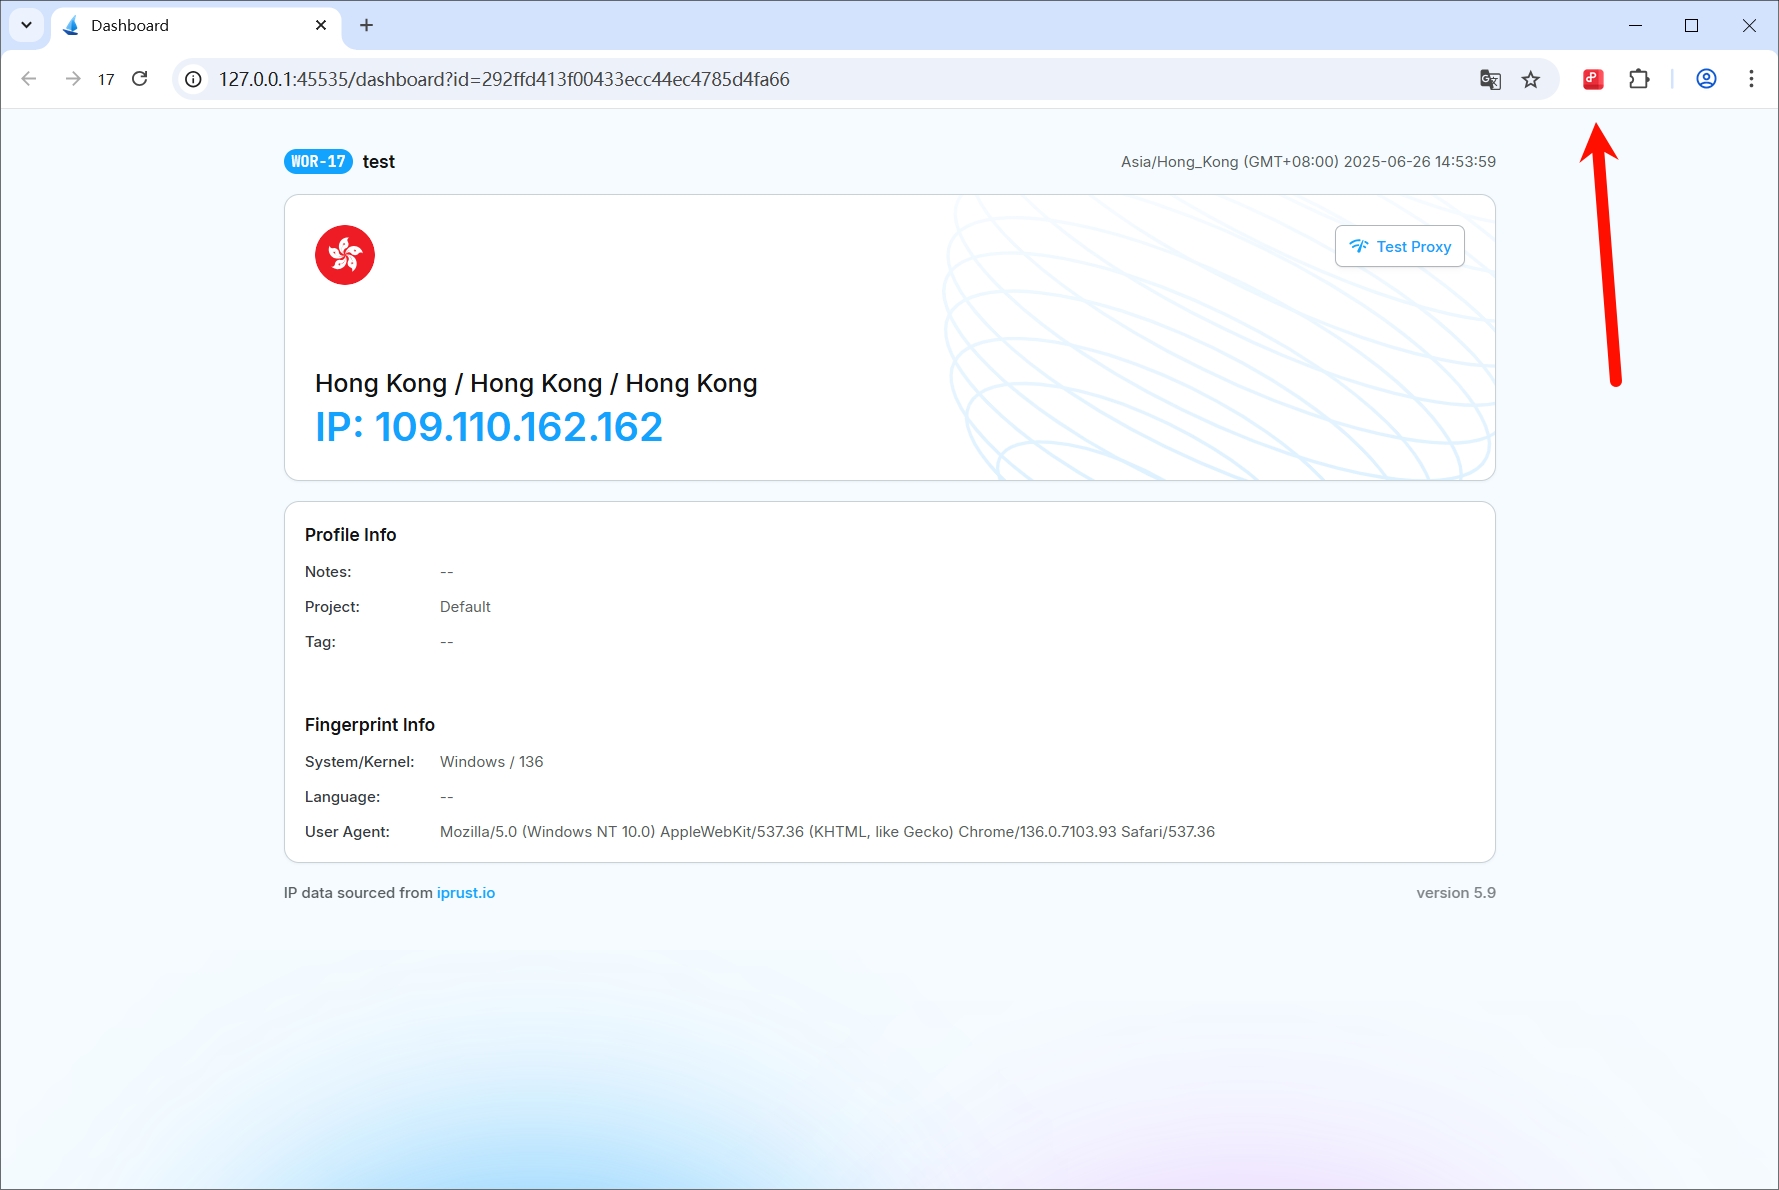The height and width of the screenshot is (1190, 1779).
Task: Reload the Dashboard page
Action: click(x=140, y=79)
